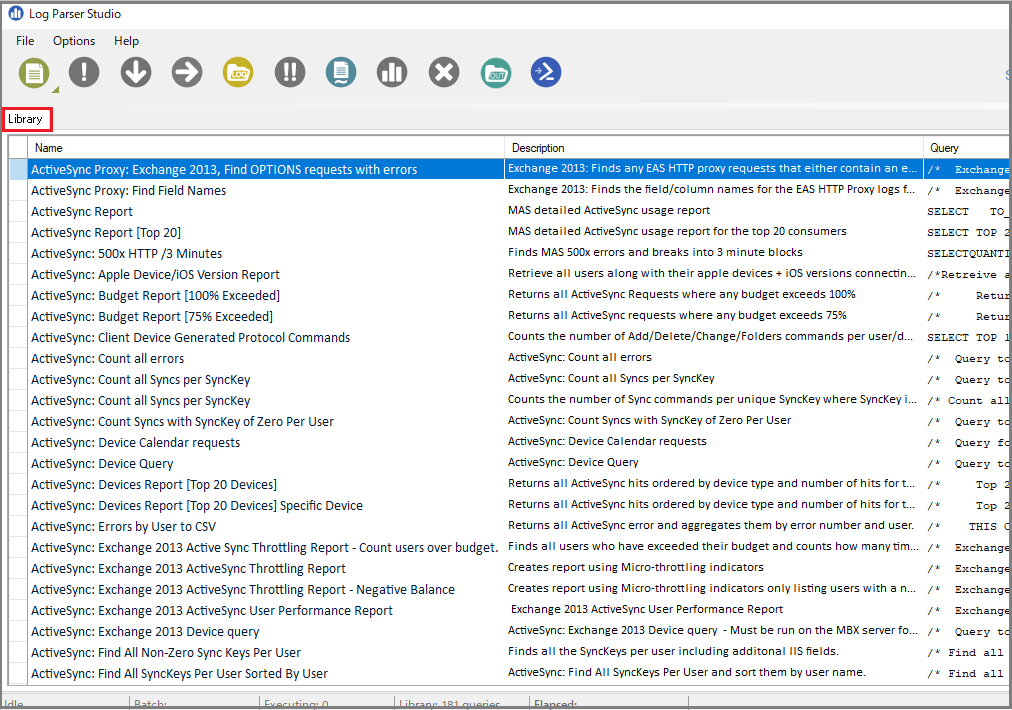Open the Options menu
Viewport: 1012px width, 710px height.
[74, 41]
